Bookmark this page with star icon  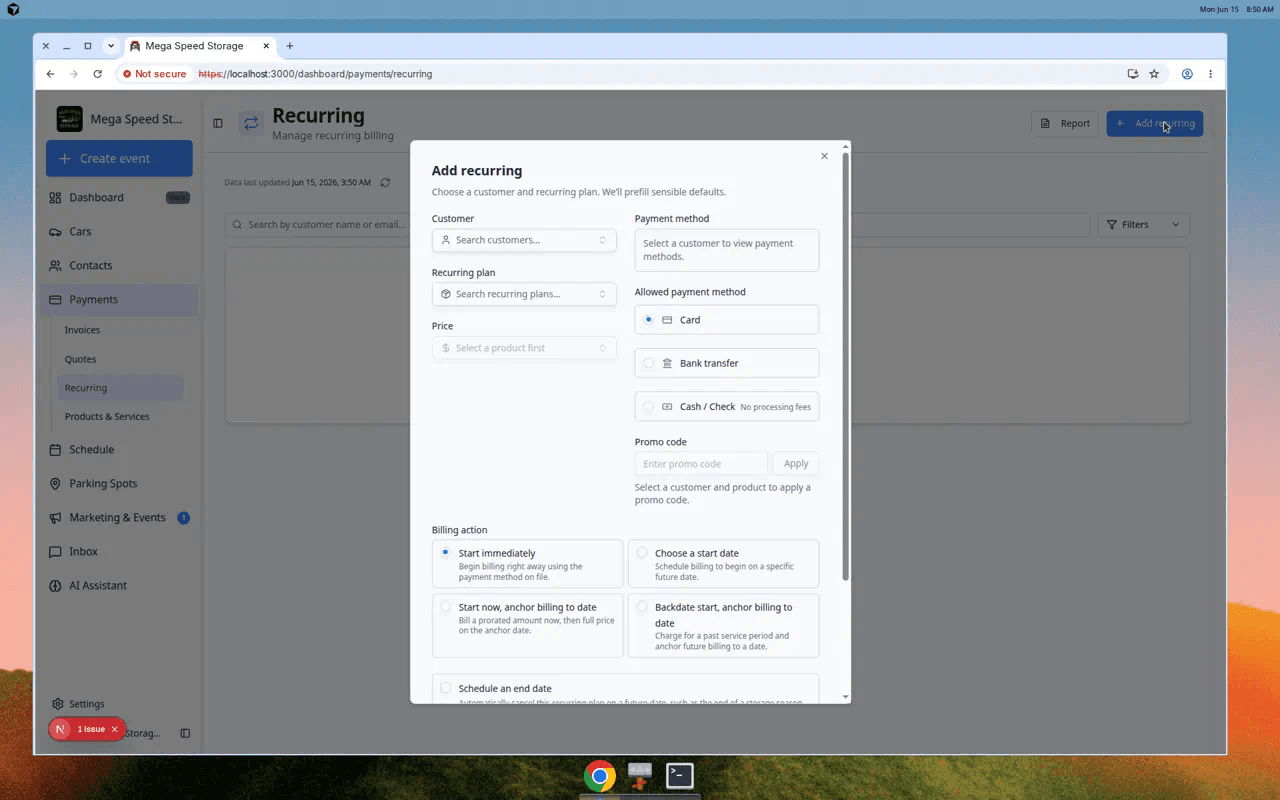1154,74
